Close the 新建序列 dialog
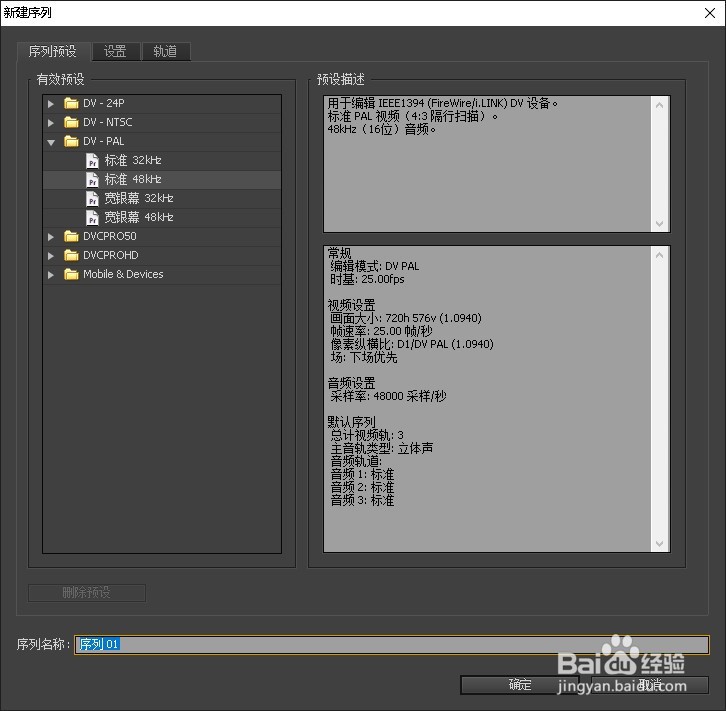 pos(710,13)
